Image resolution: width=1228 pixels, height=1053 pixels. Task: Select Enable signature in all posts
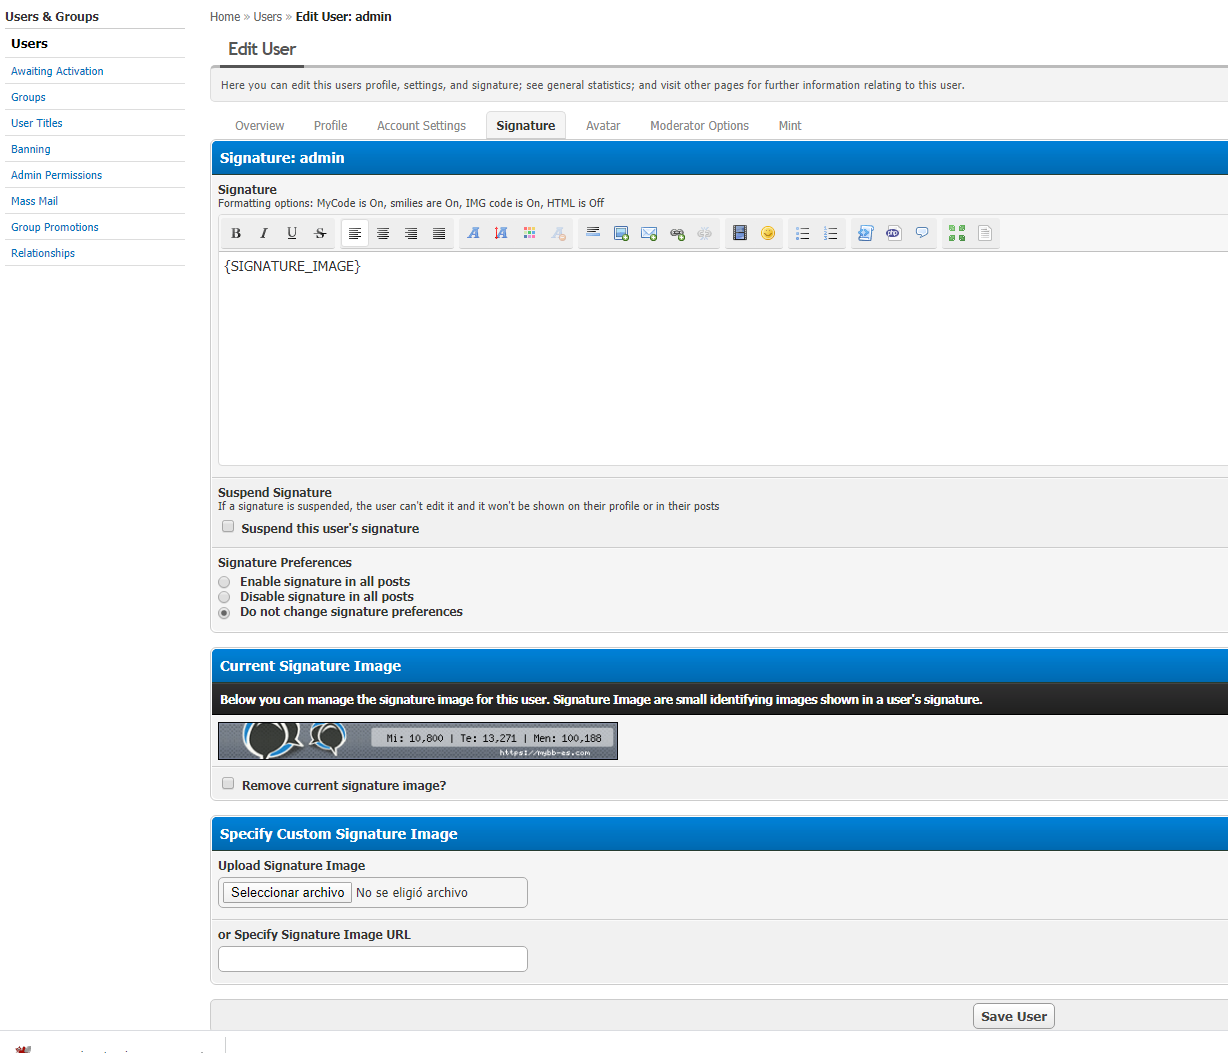(224, 582)
